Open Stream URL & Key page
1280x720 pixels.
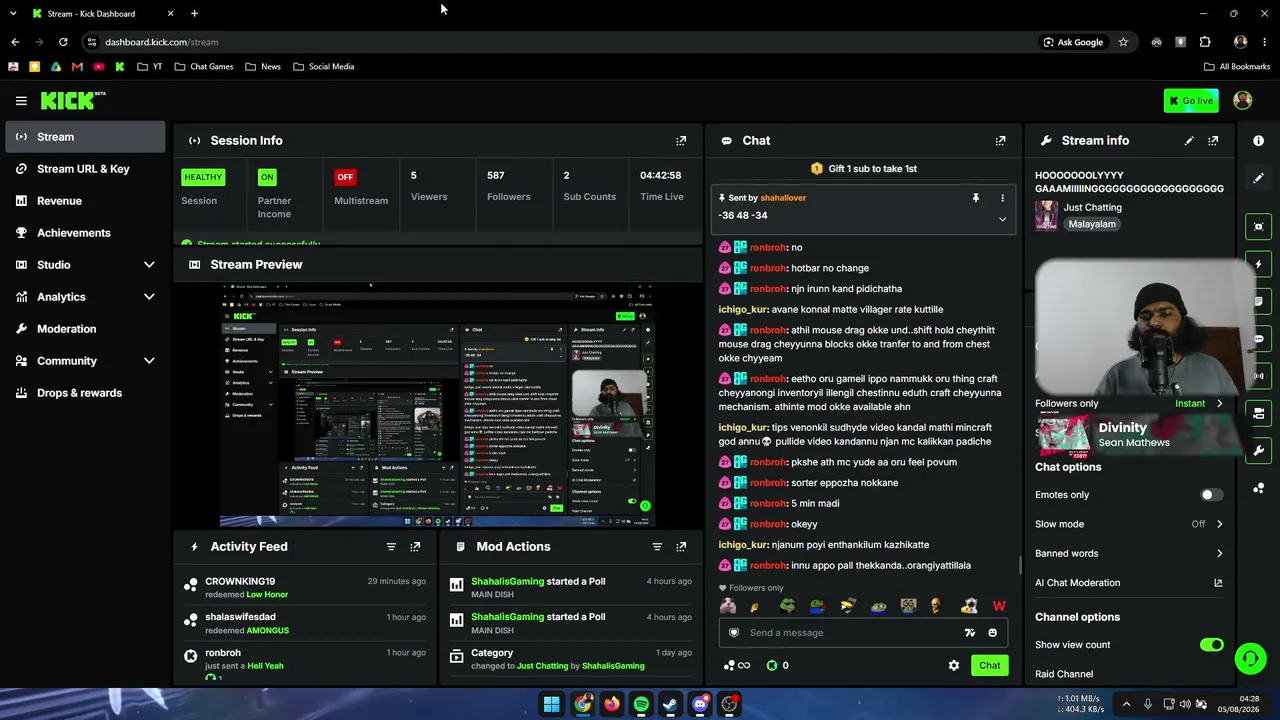coord(85,169)
